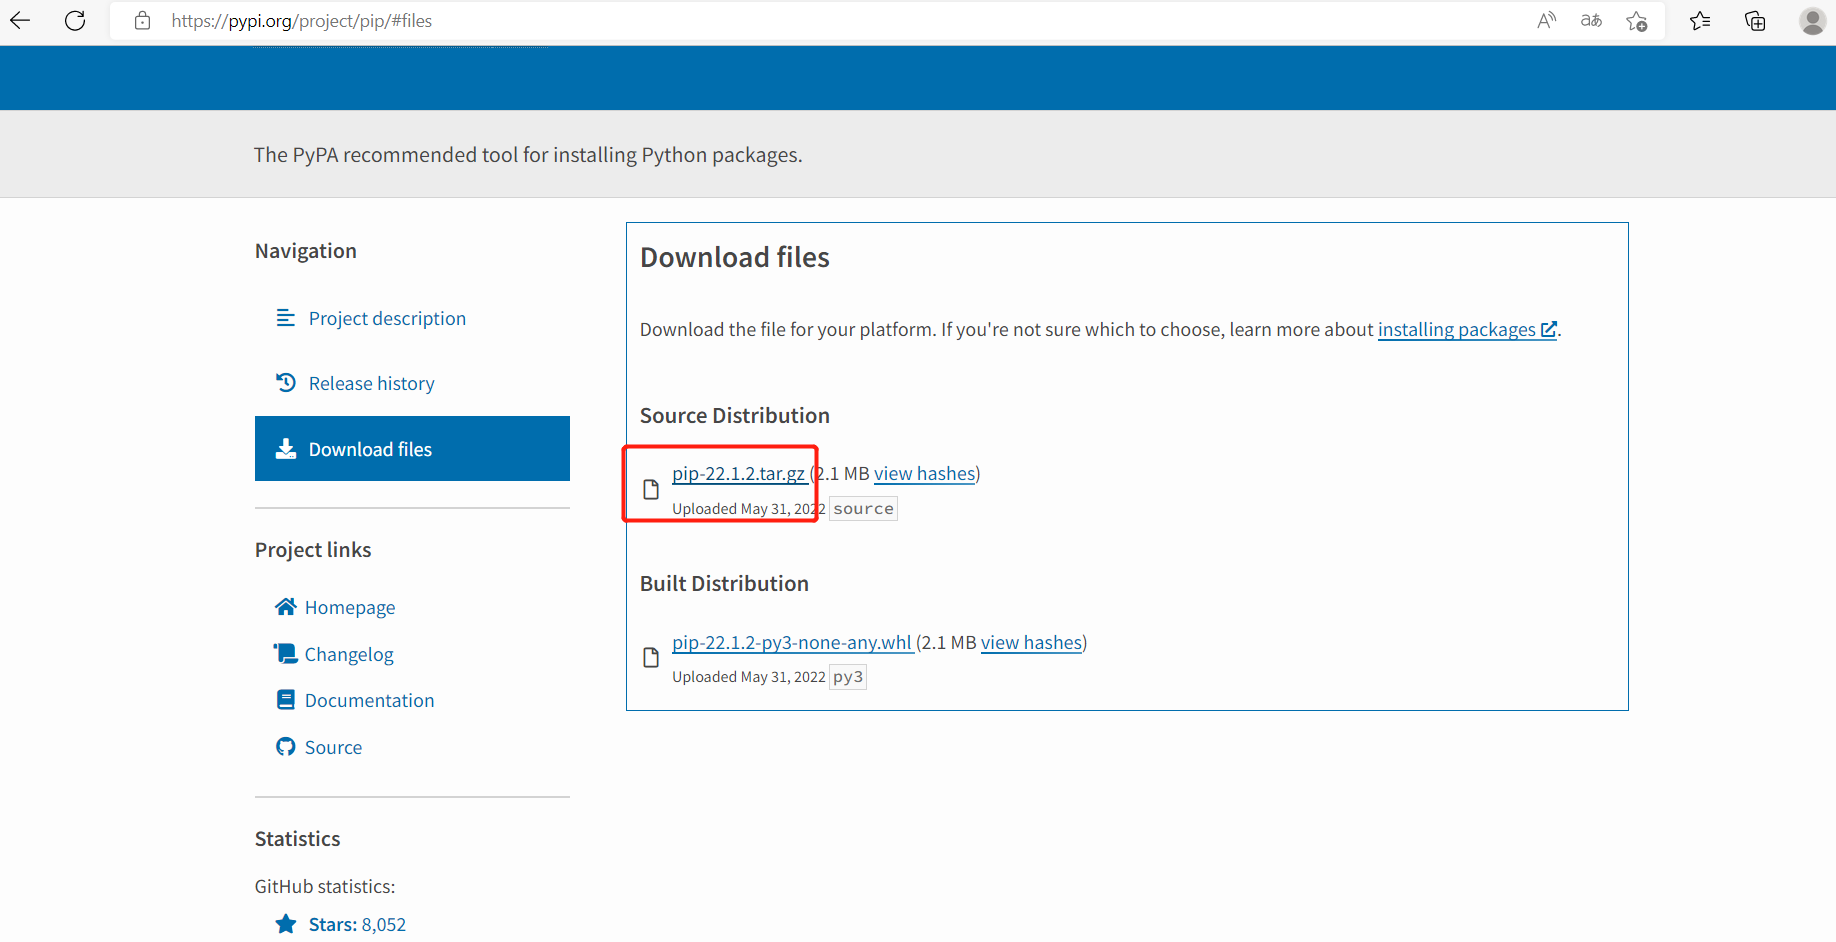
Task: Click the file icon beside pip-22.1.2.tar.gz
Action: [651, 490]
